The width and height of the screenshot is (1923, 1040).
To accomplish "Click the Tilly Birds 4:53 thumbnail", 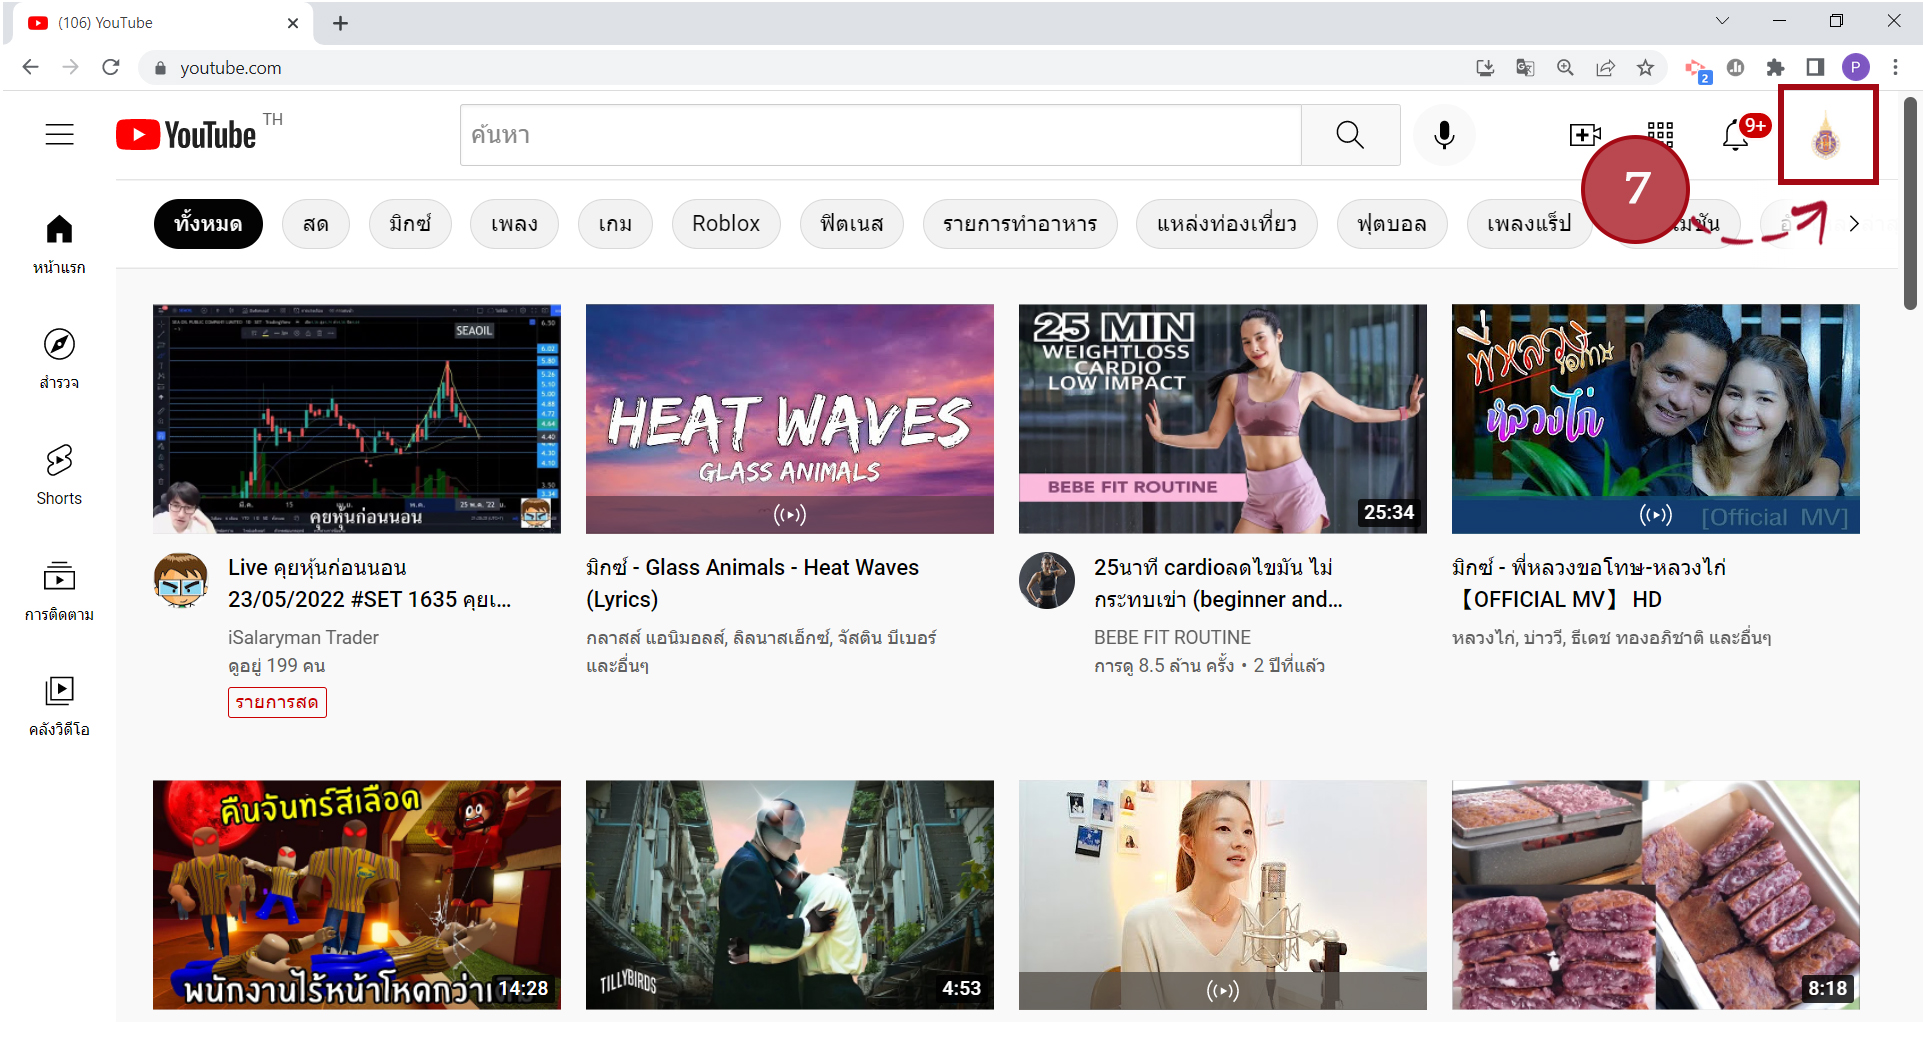I will (x=790, y=895).
